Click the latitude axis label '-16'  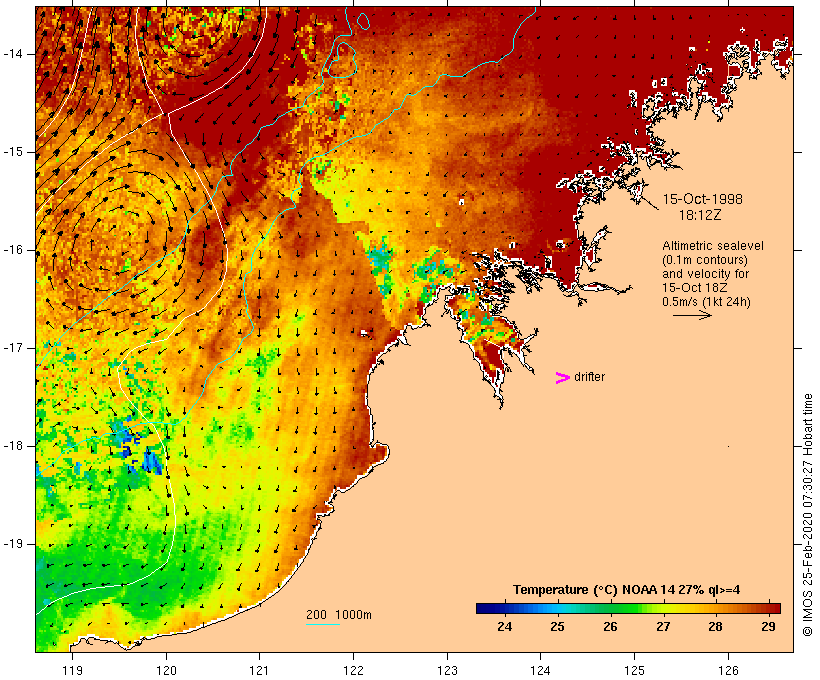click(x=13, y=250)
